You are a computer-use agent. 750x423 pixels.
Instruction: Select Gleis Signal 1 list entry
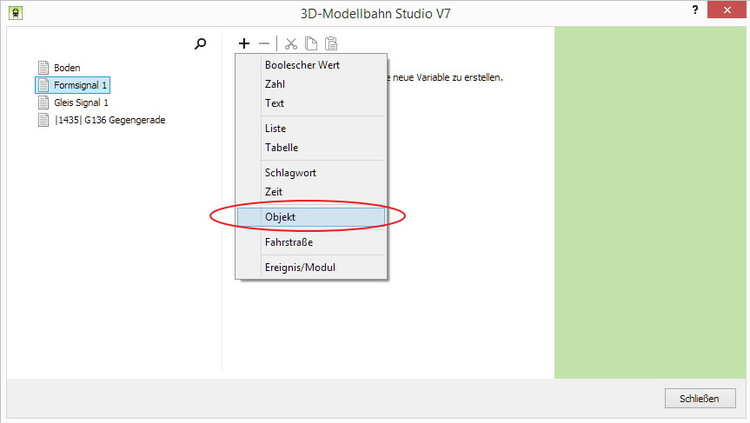81,102
